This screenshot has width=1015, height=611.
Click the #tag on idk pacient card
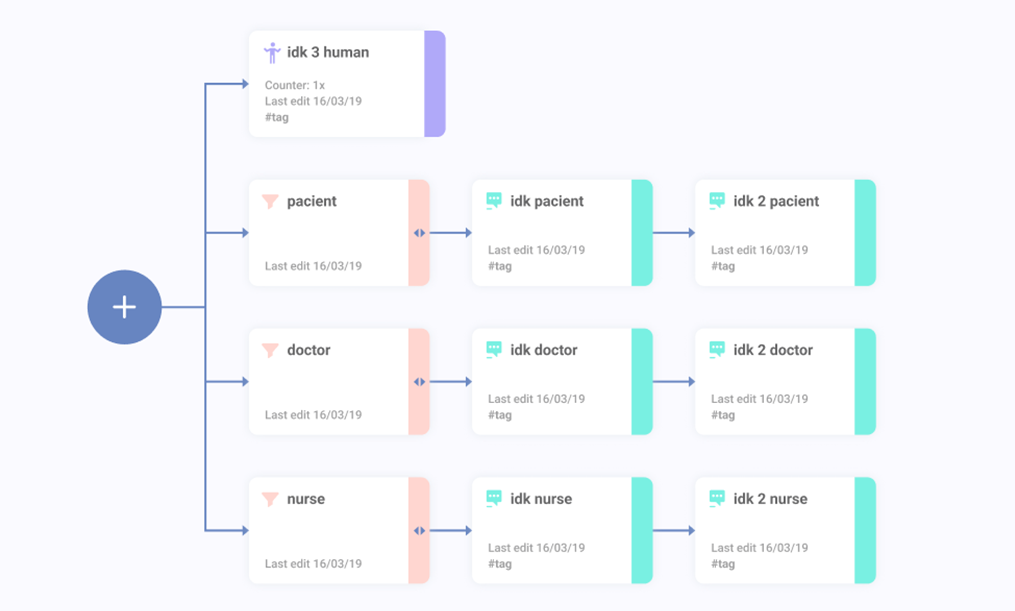500,266
